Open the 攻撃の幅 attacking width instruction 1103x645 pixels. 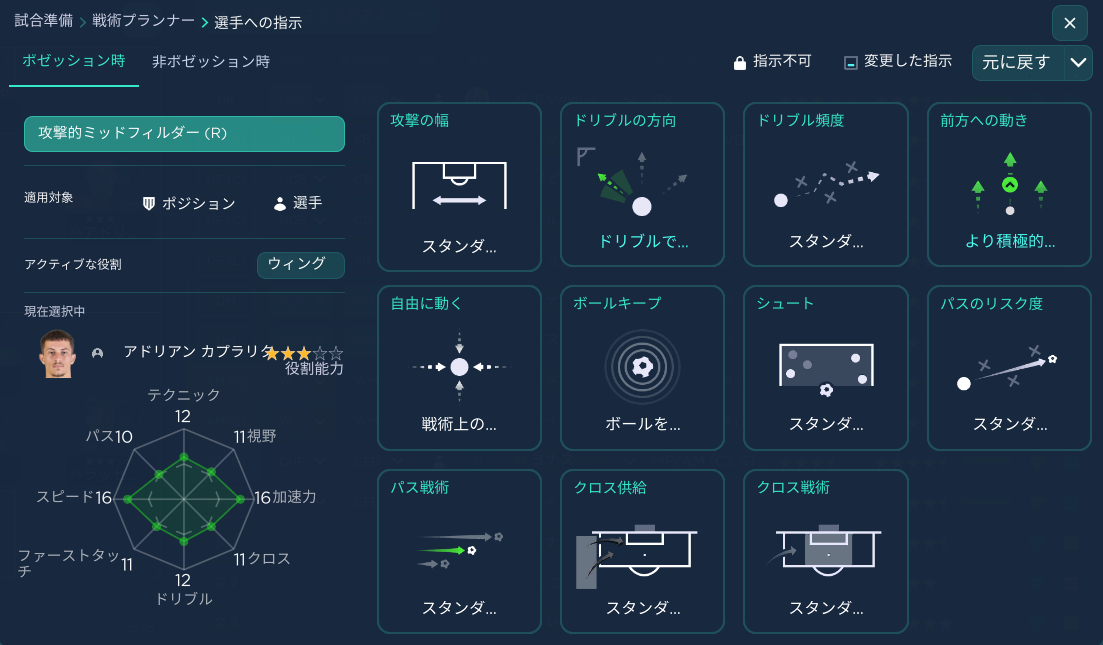click(459, 186)
